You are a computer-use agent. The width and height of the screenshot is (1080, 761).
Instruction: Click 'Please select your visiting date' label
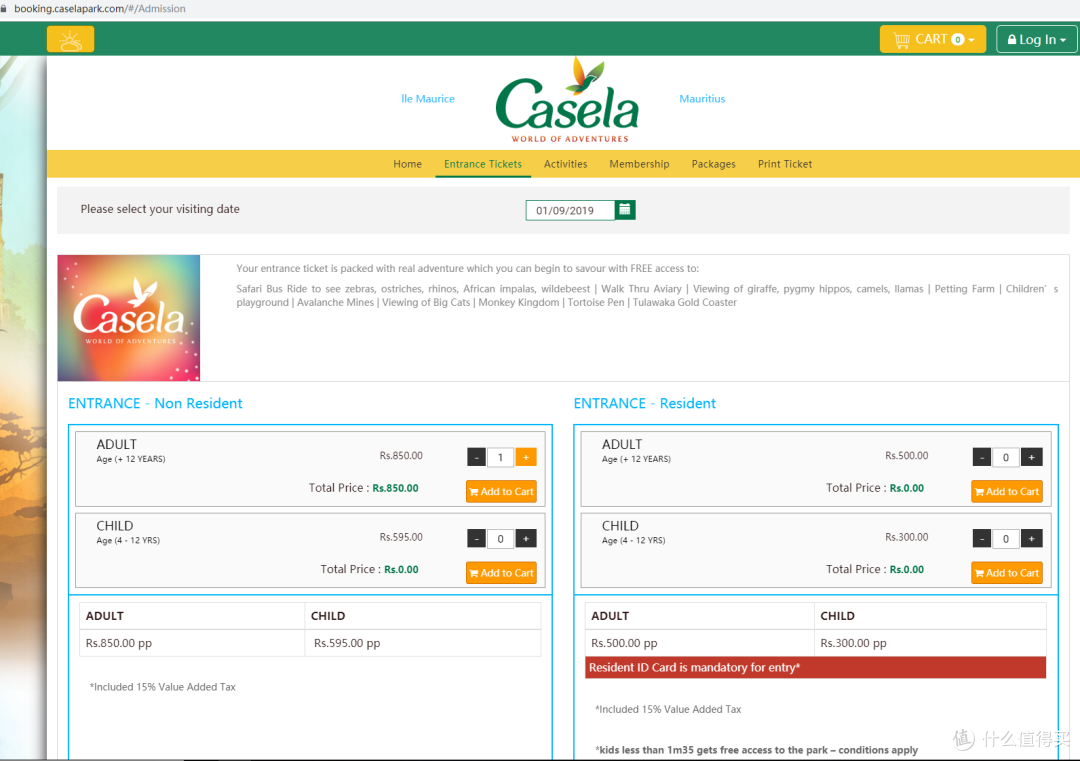pos(160,209)
